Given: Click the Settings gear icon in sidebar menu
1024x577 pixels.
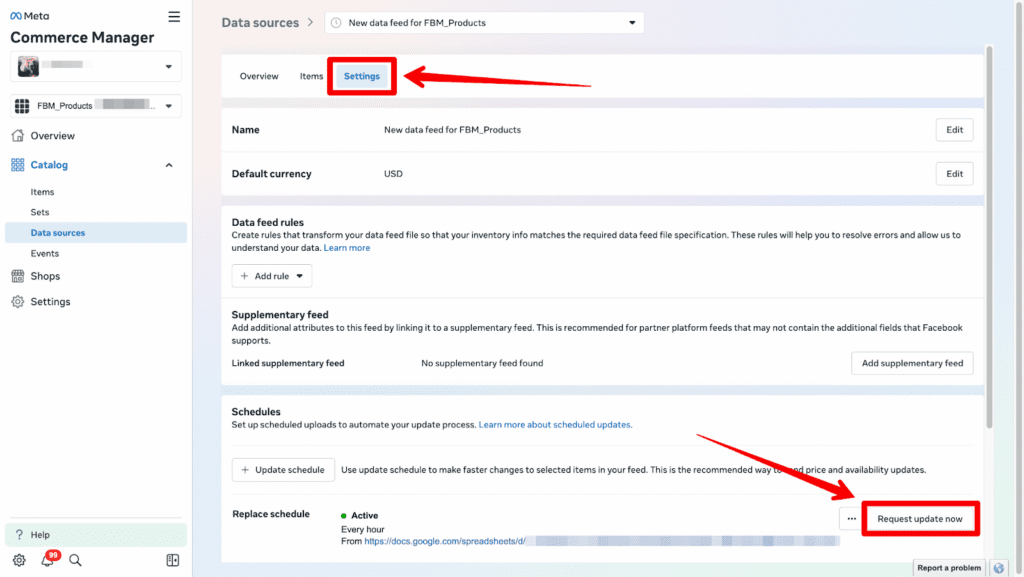Looking at the screenshot, I should (x=18, y=302).
